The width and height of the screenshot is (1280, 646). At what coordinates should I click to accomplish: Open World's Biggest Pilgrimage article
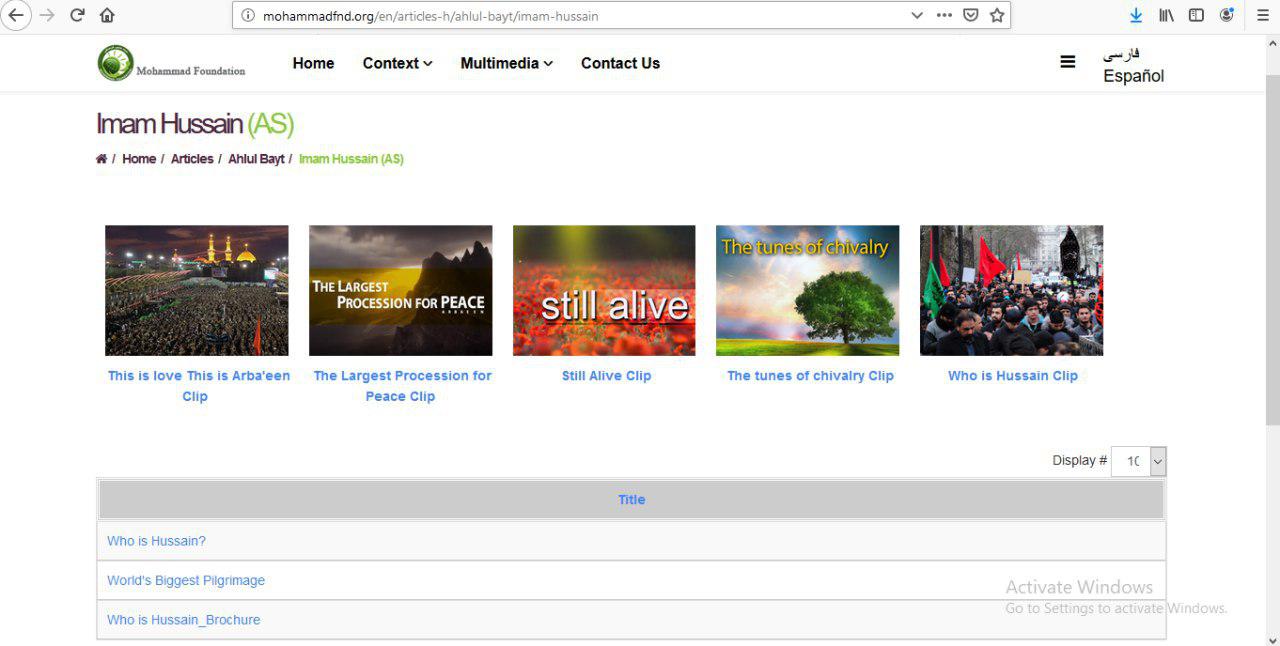point(186,581)
